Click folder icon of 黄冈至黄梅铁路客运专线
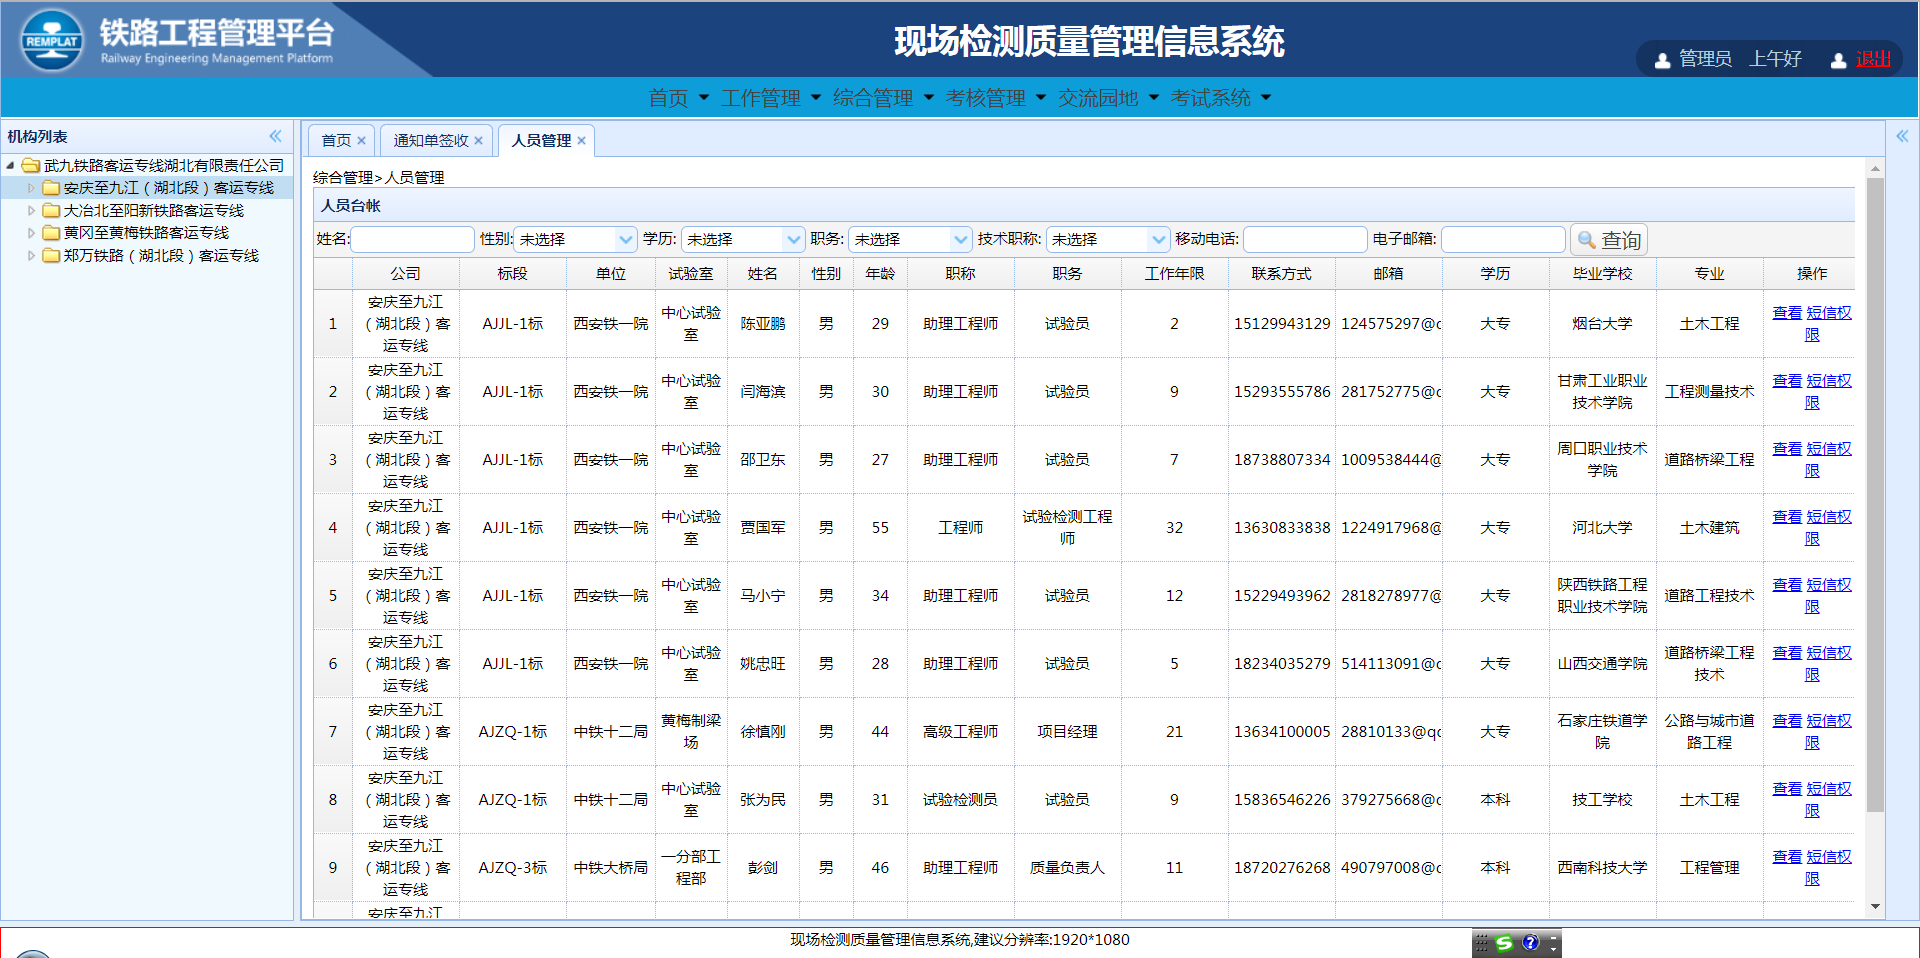The width and height of the screenshot is (1920, 958). 51,232
